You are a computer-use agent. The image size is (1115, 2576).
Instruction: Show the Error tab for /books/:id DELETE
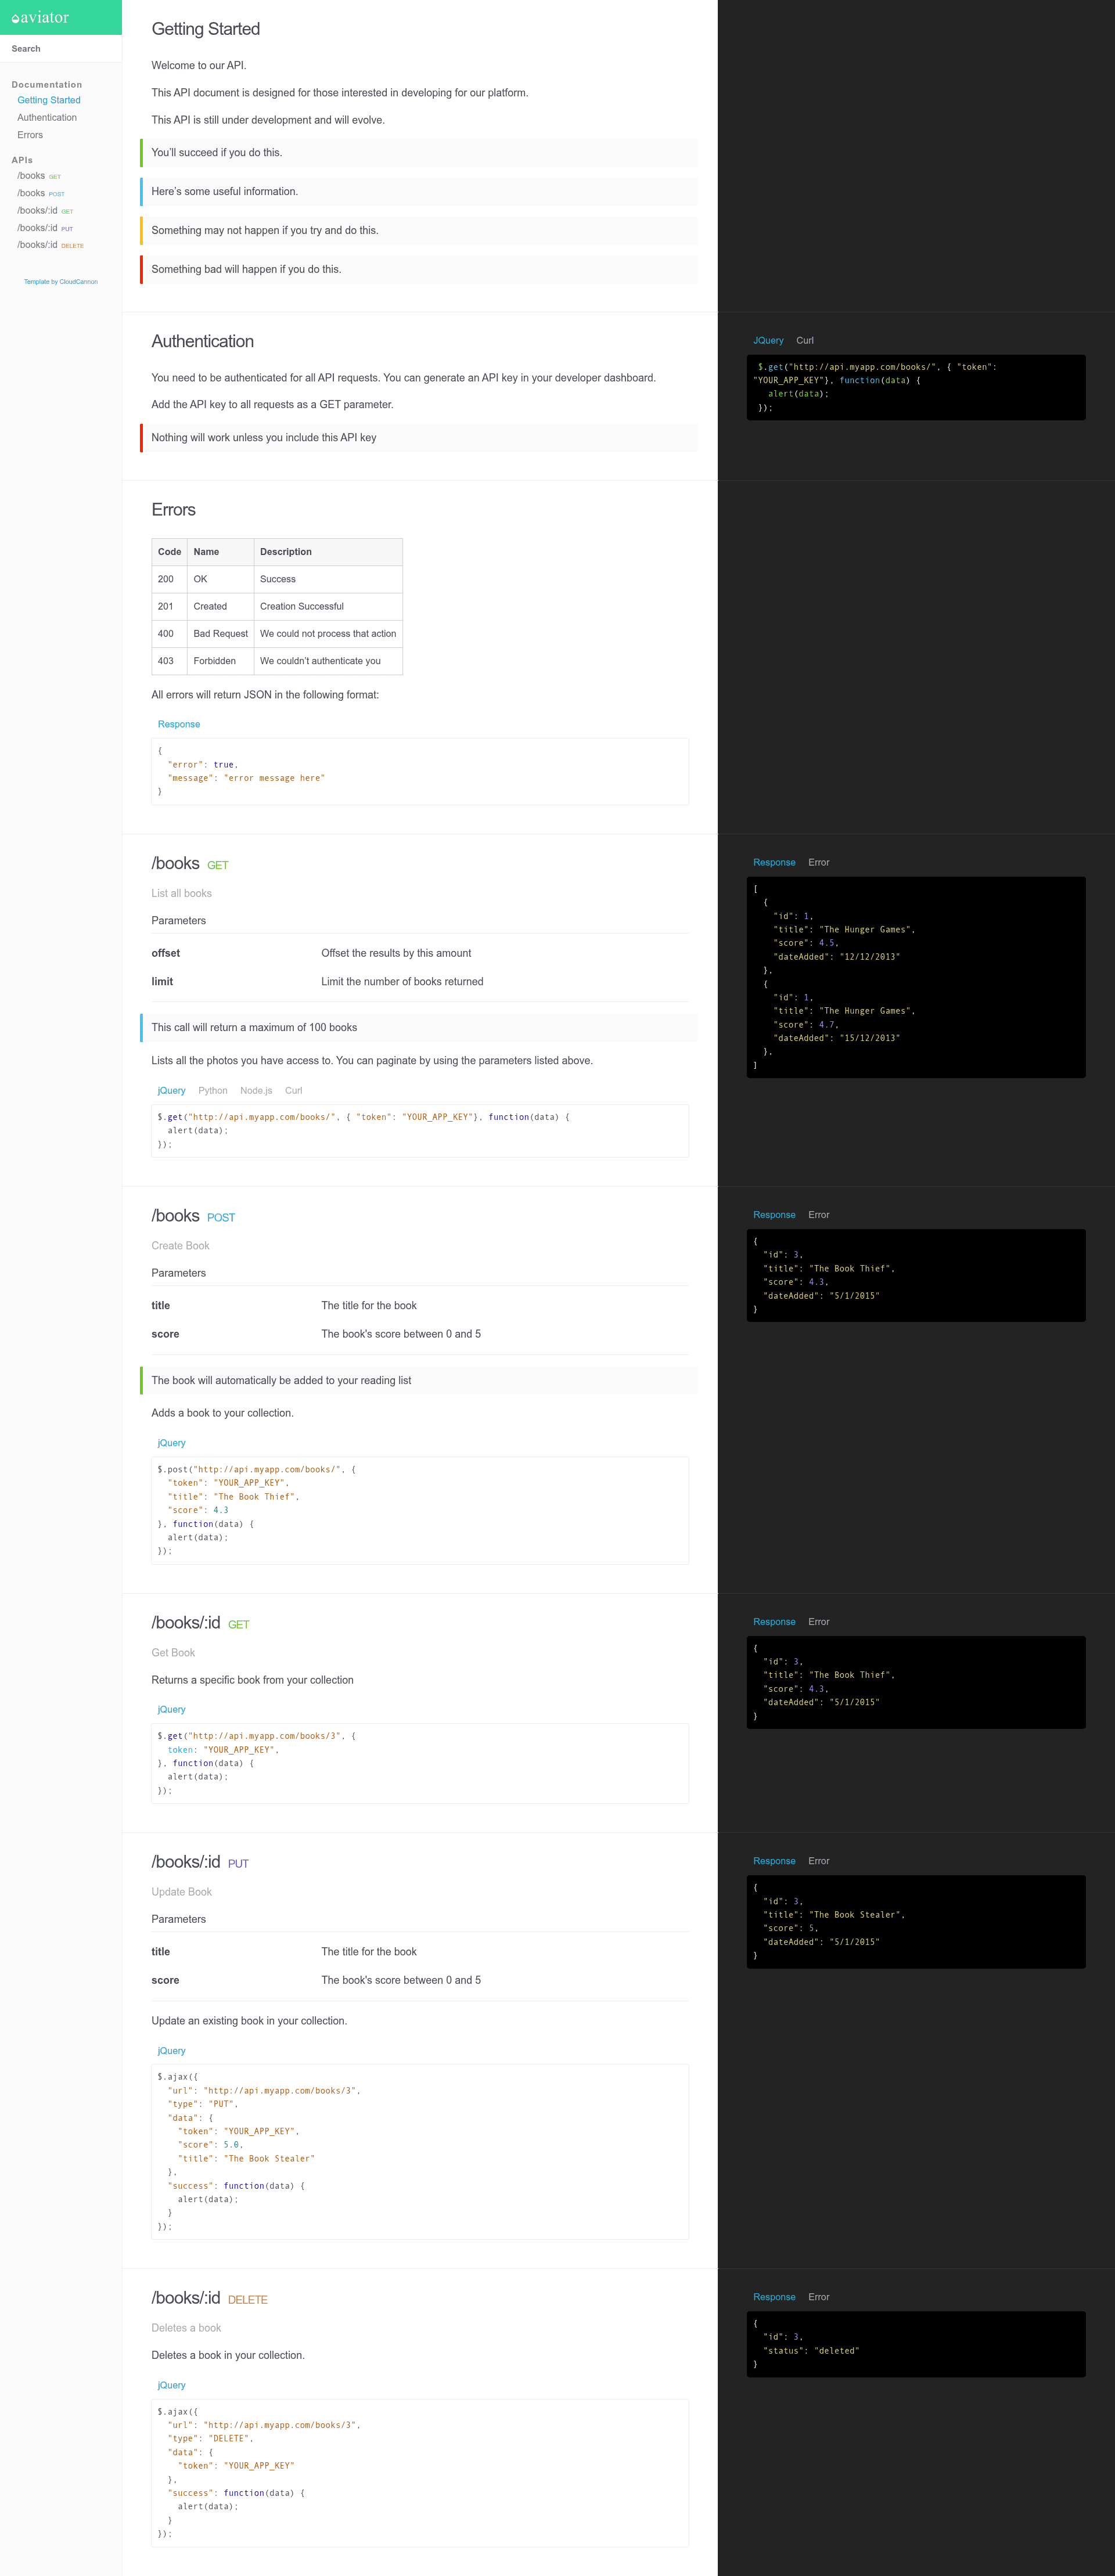coord(819,2297)
